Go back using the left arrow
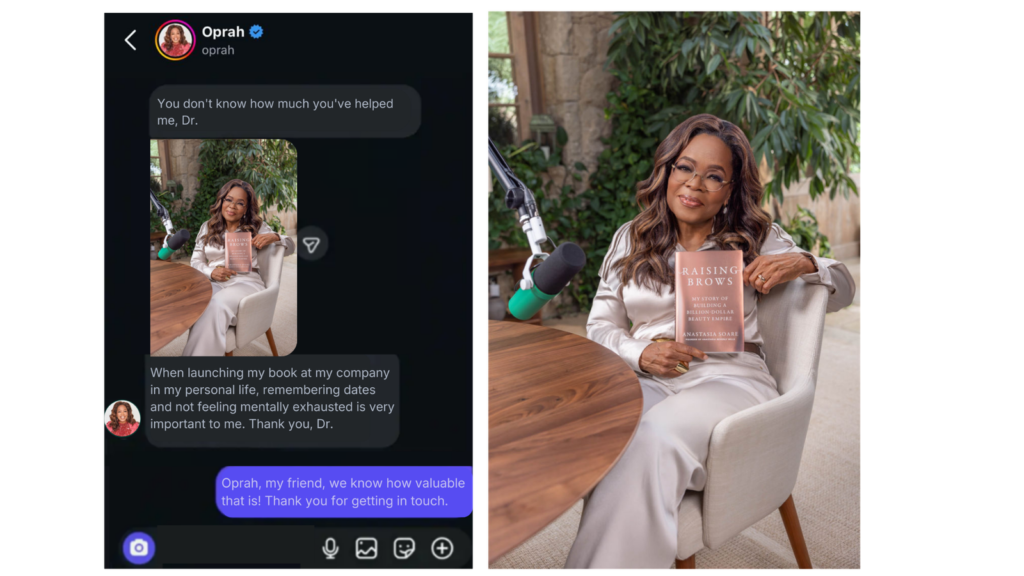1024x576 pixels. click(131, 40)
